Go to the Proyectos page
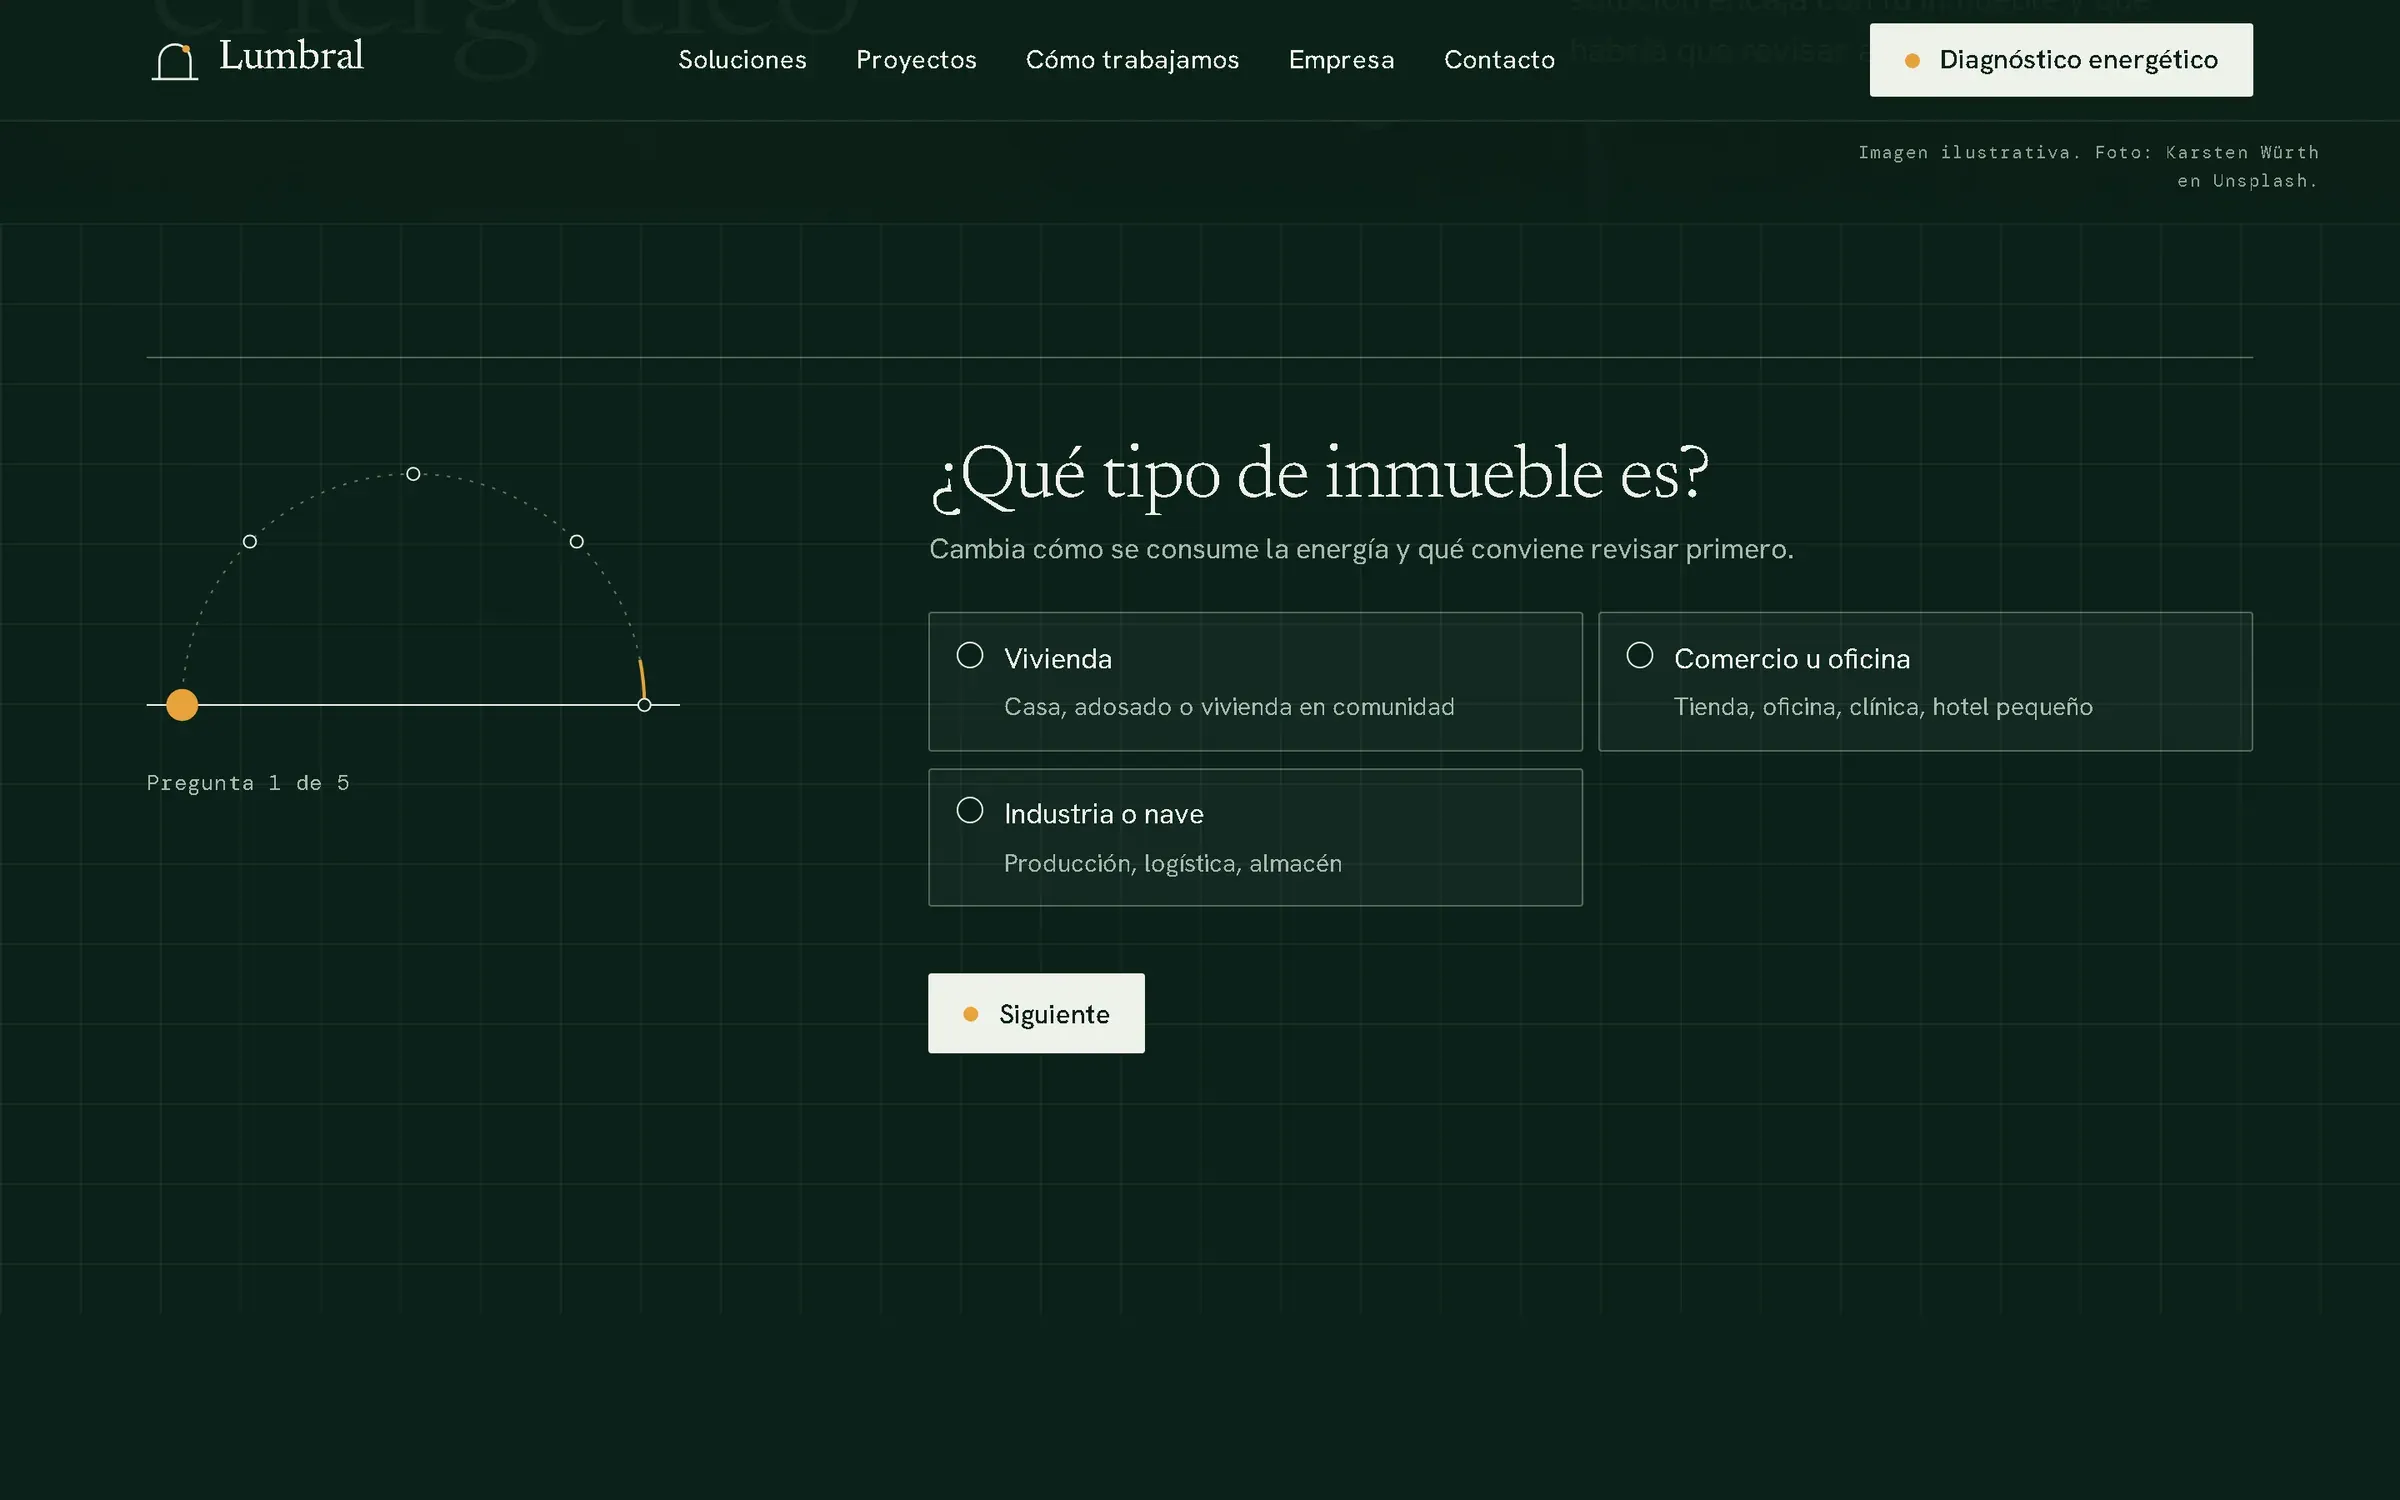Image resolution: width=2400 pixels, height=1500 pixels. 916,60
